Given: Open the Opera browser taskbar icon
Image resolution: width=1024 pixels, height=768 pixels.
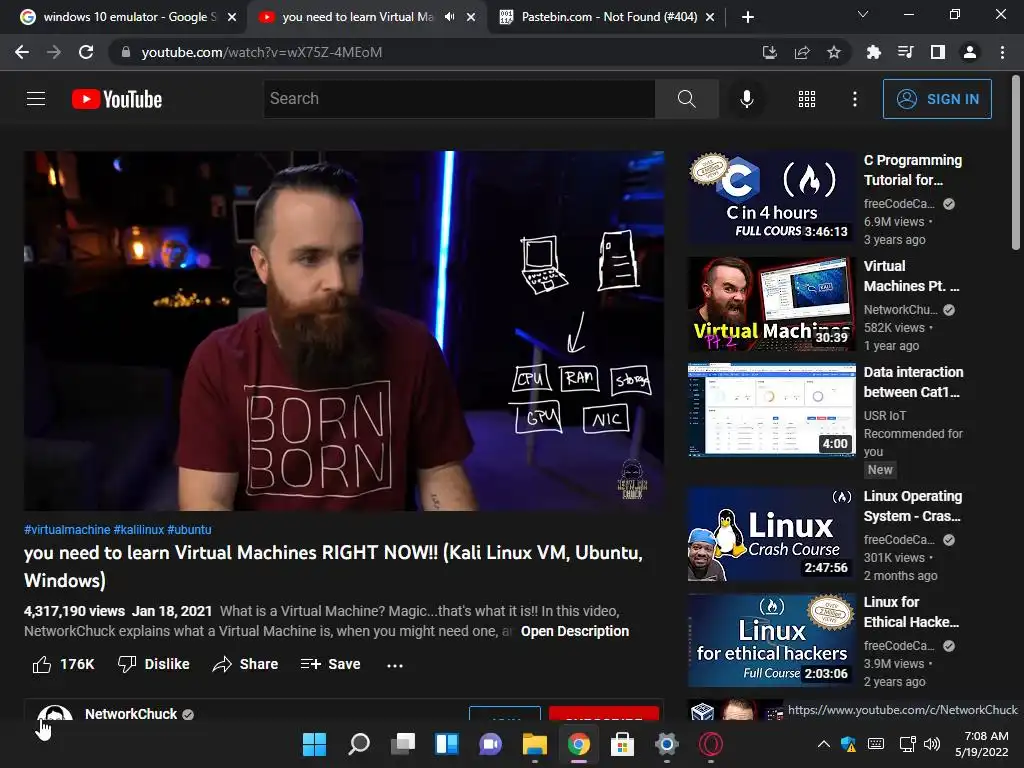Looking at the screenshot, I should (711, 744).
